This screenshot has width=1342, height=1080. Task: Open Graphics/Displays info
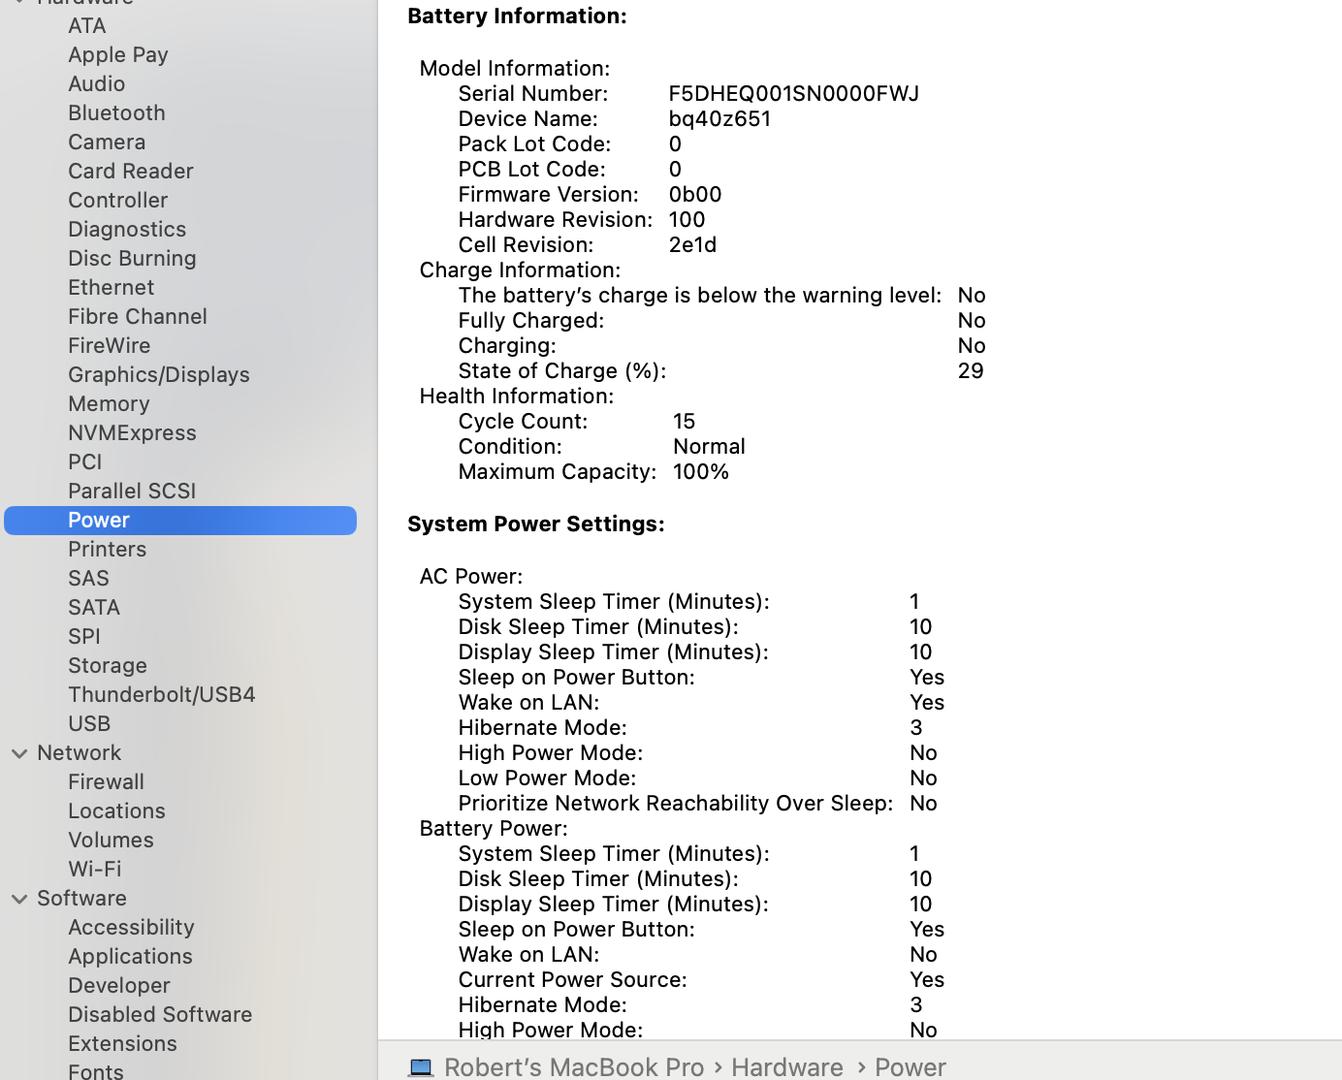pos(159,374)
